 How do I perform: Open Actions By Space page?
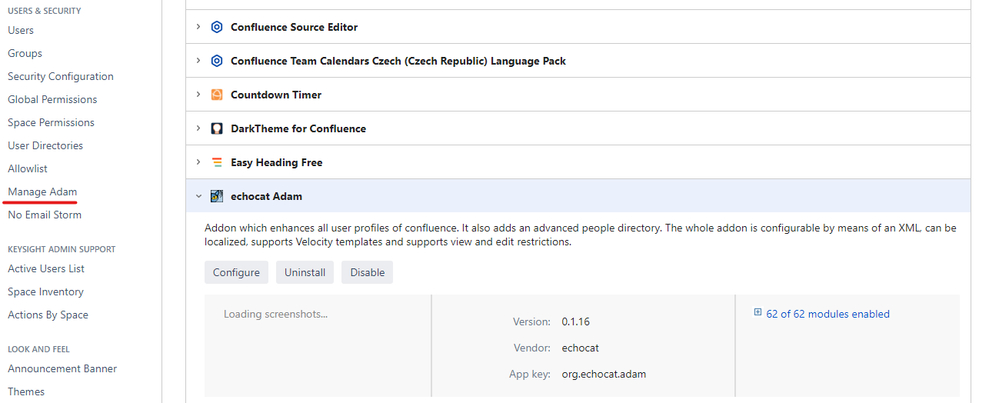tap(48, 315)
